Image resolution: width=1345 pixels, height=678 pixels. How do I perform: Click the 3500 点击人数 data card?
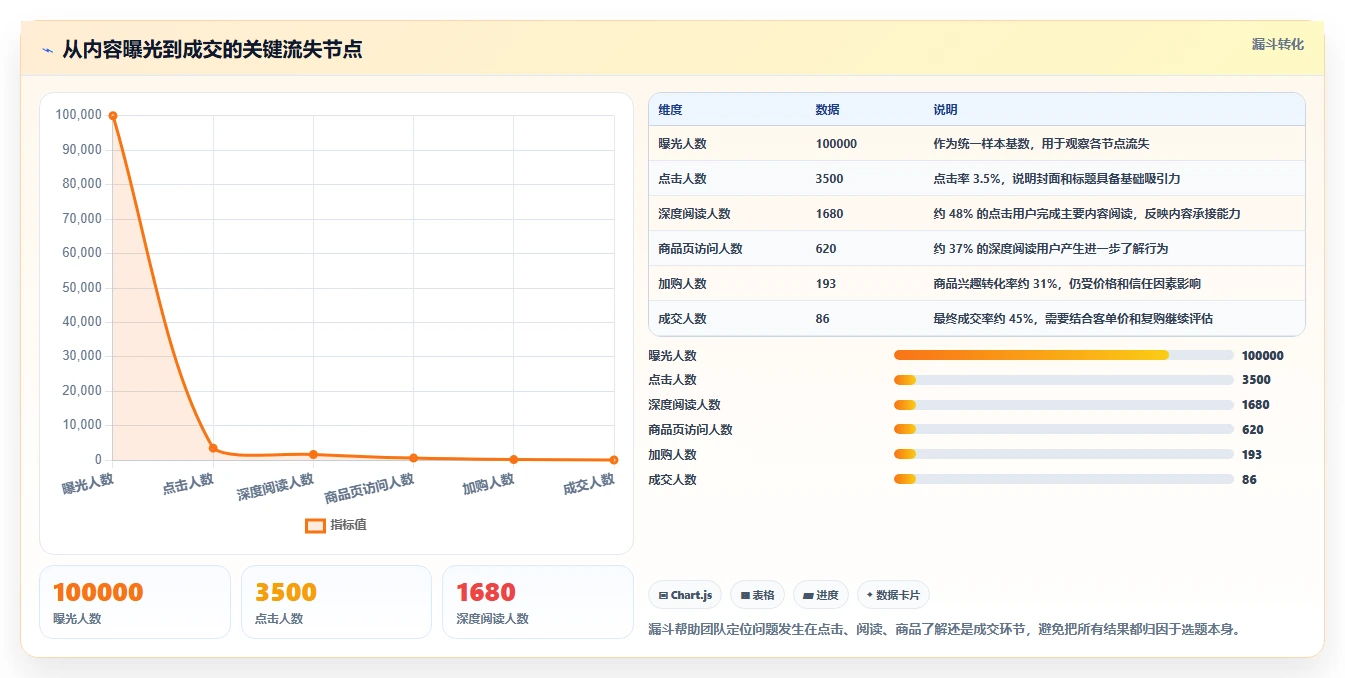coord(336,602)
